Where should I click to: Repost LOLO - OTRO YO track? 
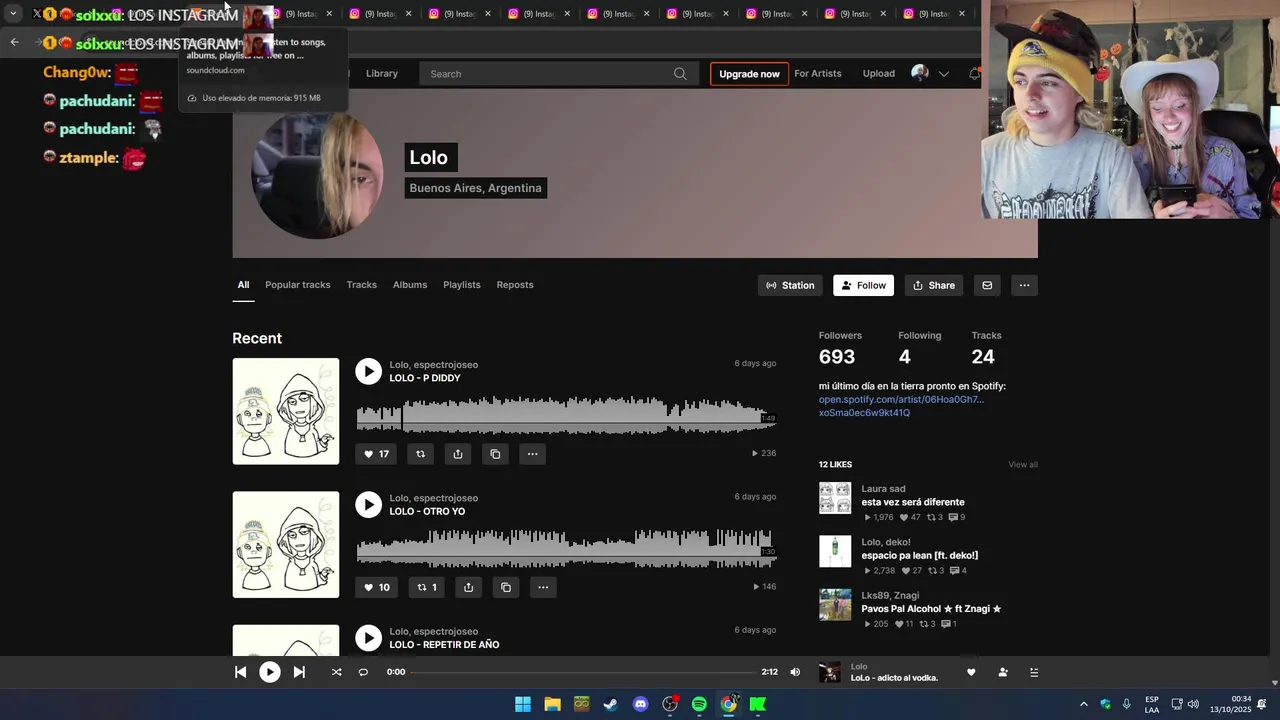pyautogui.click(x=427, y=587)
